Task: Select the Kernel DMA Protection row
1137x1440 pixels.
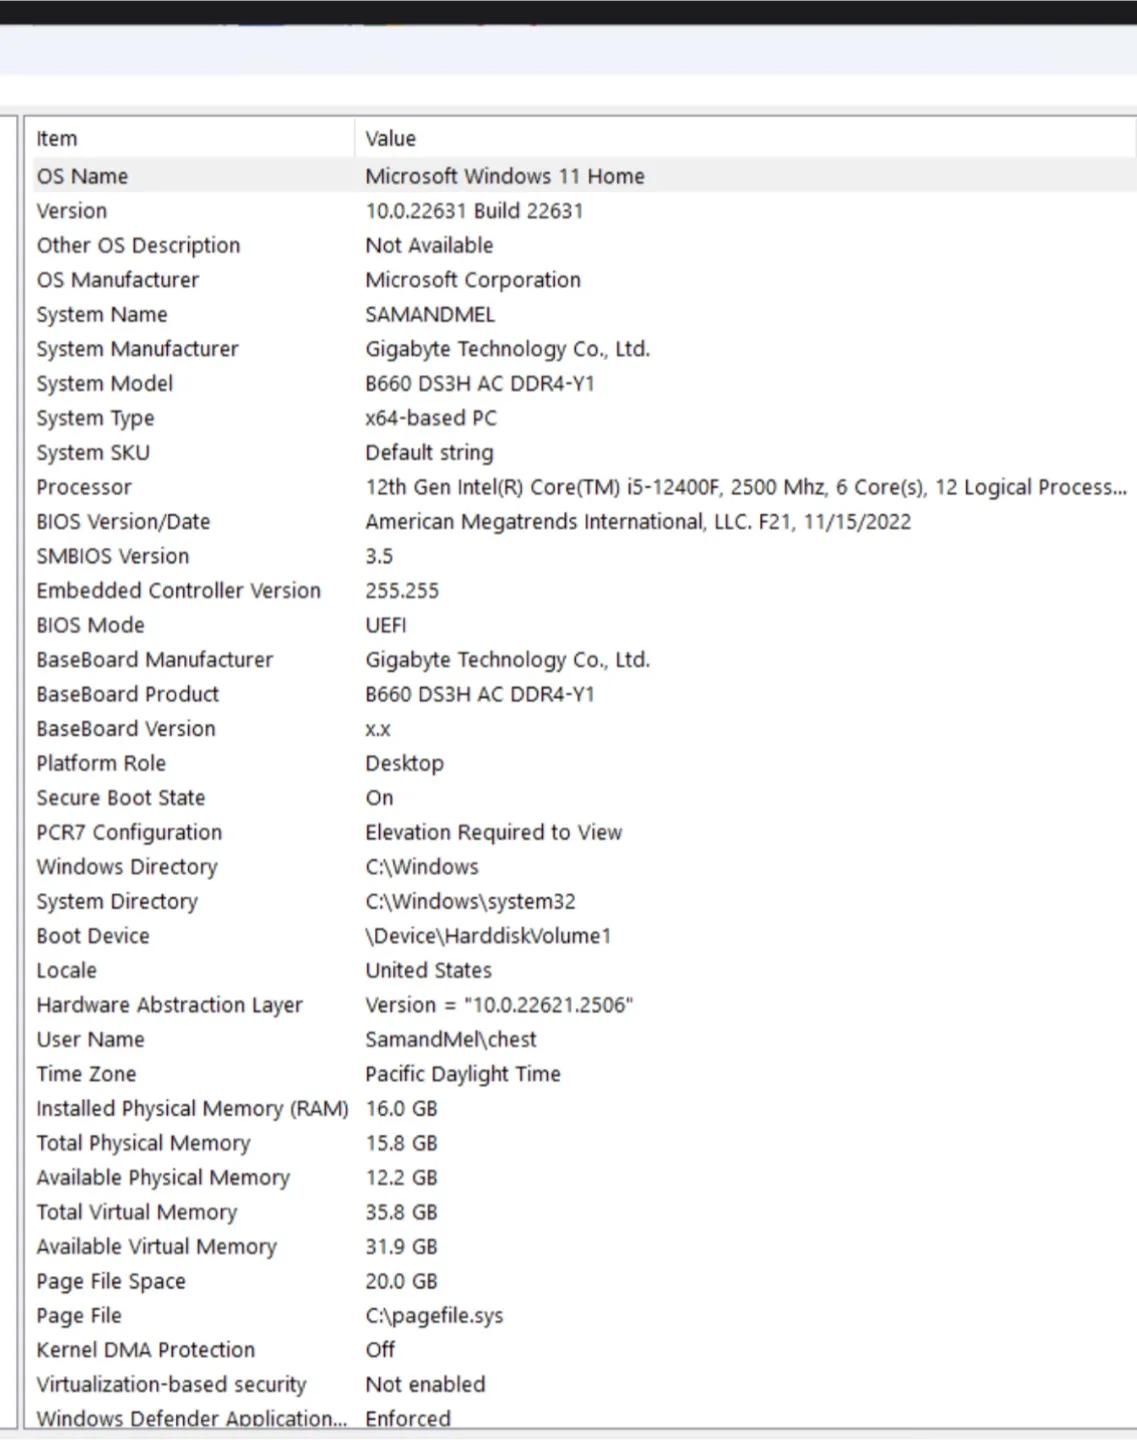Action: coord(145,1350)
